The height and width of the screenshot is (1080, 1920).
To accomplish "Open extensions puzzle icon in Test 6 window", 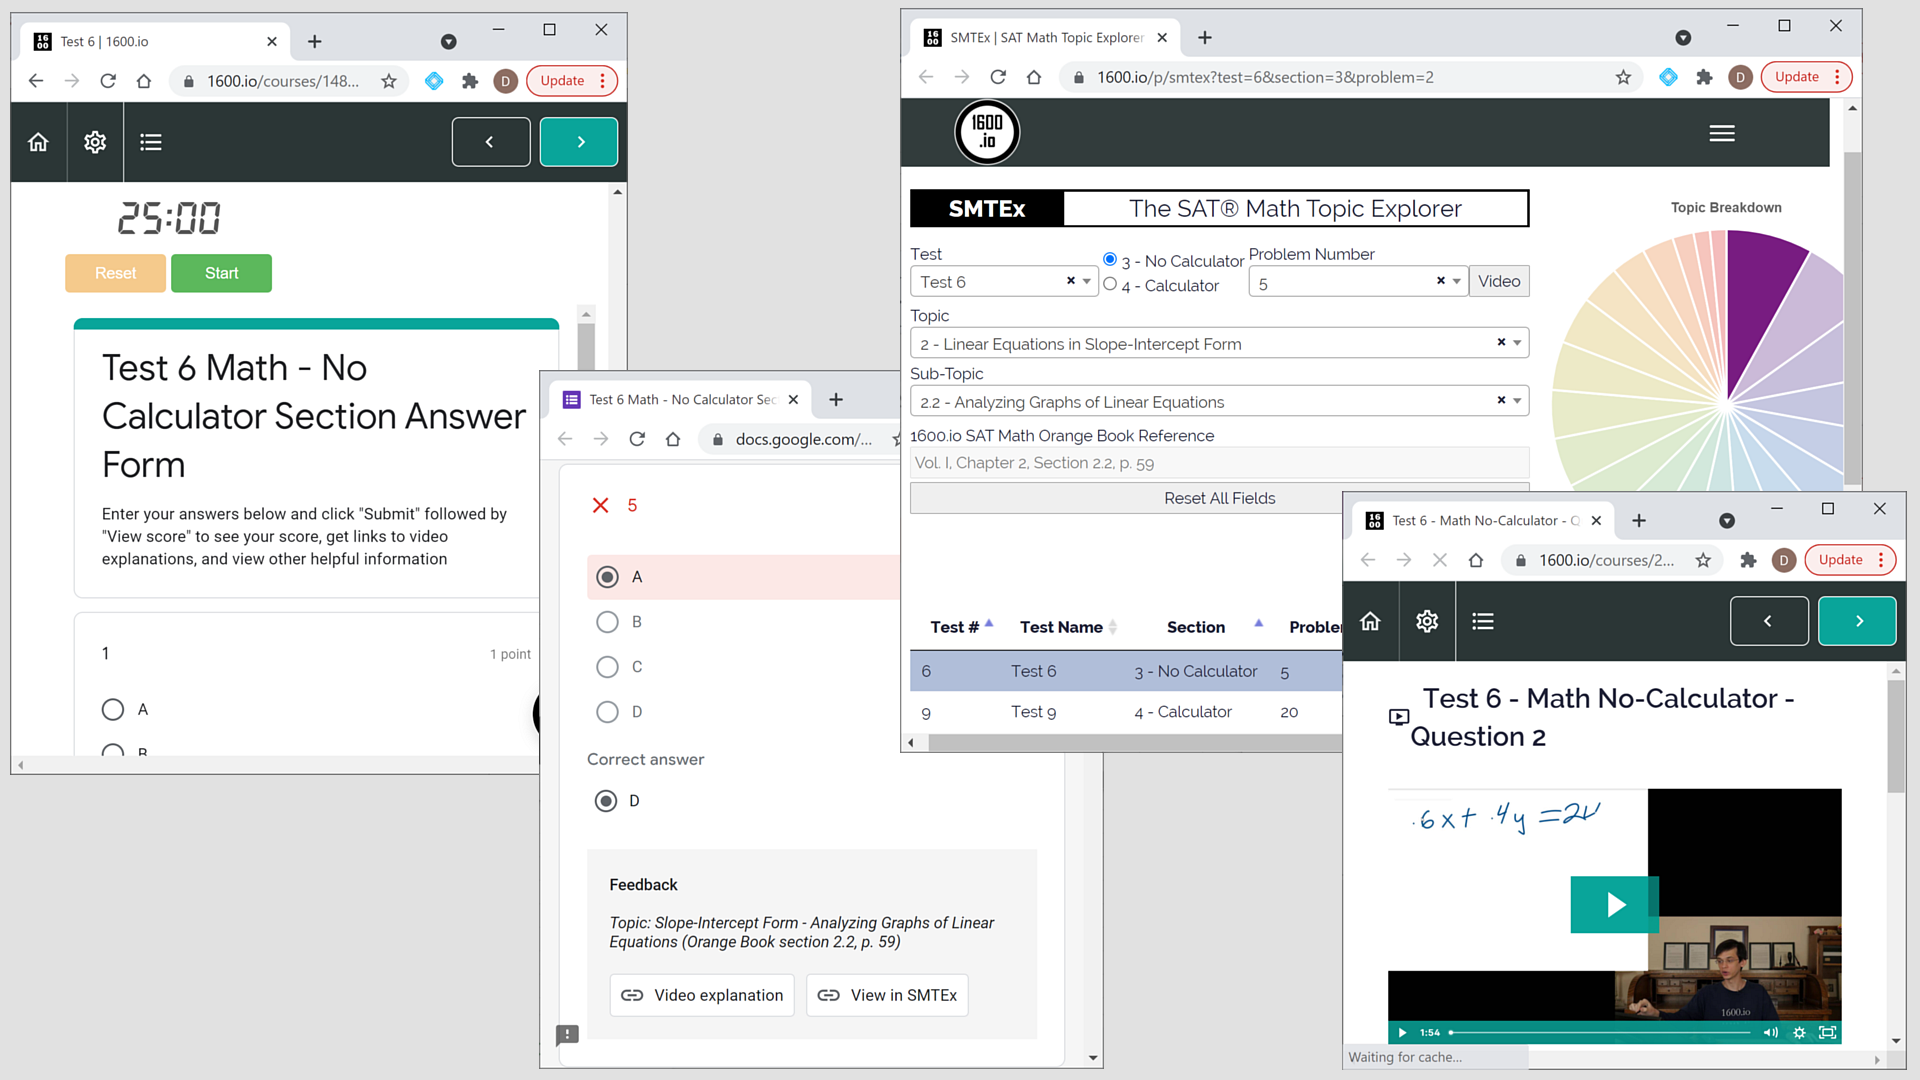I will (x=470, y=81).
